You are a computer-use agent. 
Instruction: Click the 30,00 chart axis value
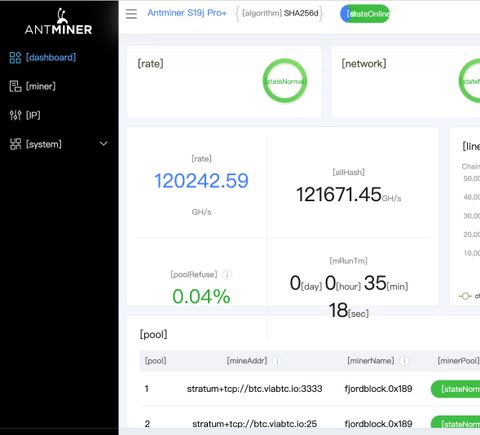[471, 216]
